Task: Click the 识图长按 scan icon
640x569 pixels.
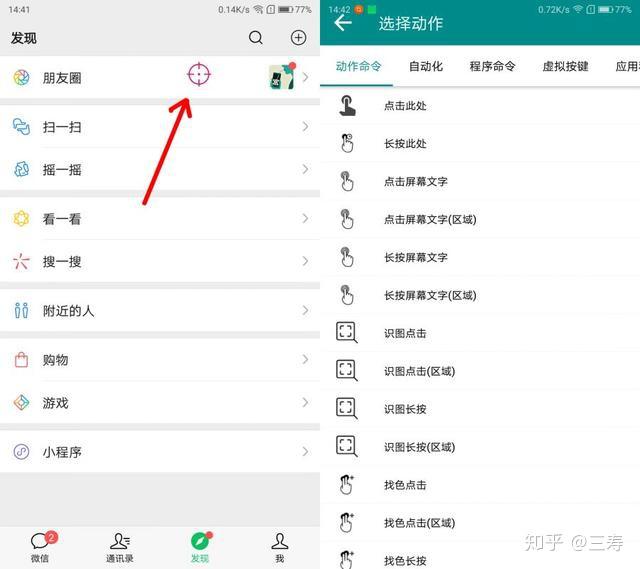Action: click(347, 408)
